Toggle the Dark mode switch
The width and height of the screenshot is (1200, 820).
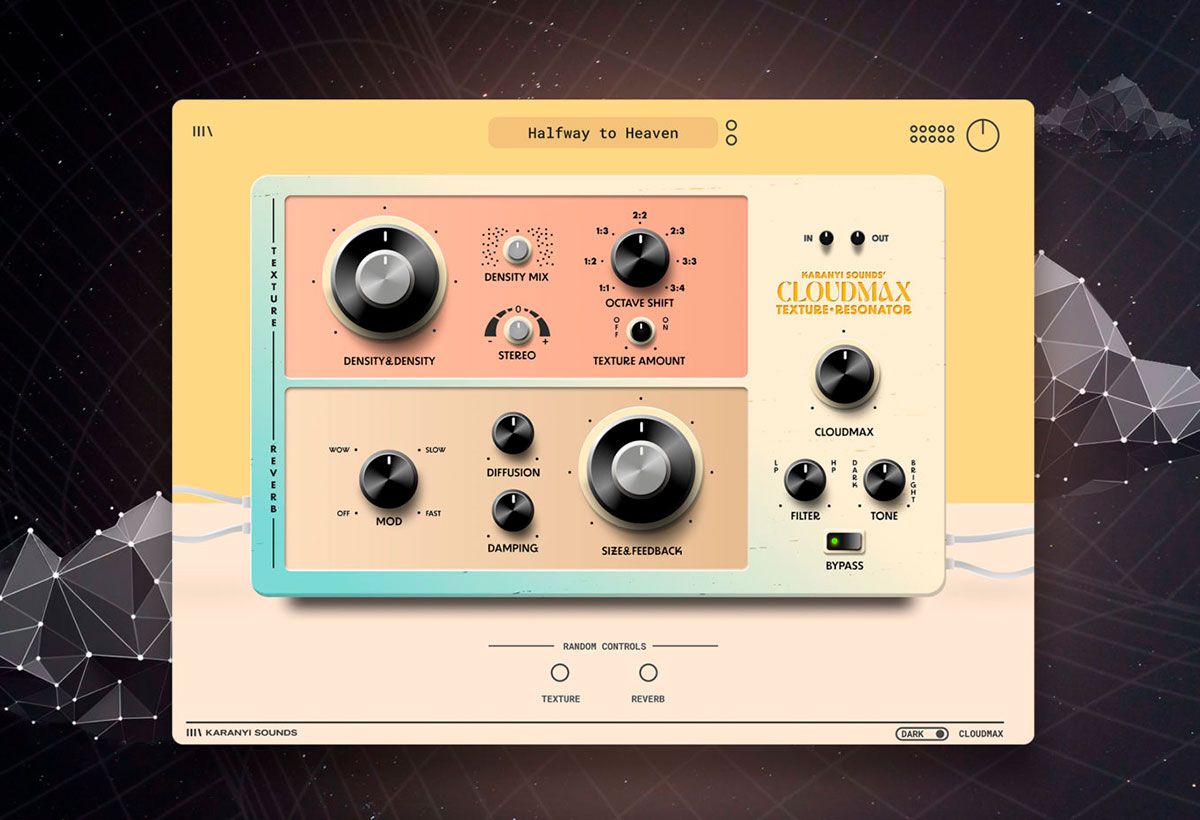click(922, 734)
